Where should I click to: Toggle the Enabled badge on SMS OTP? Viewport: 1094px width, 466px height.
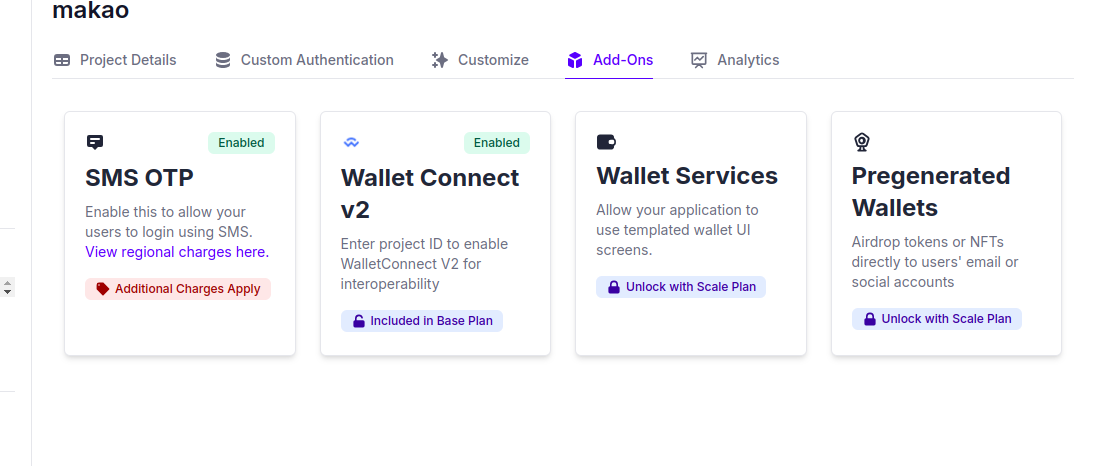[241, 143]
